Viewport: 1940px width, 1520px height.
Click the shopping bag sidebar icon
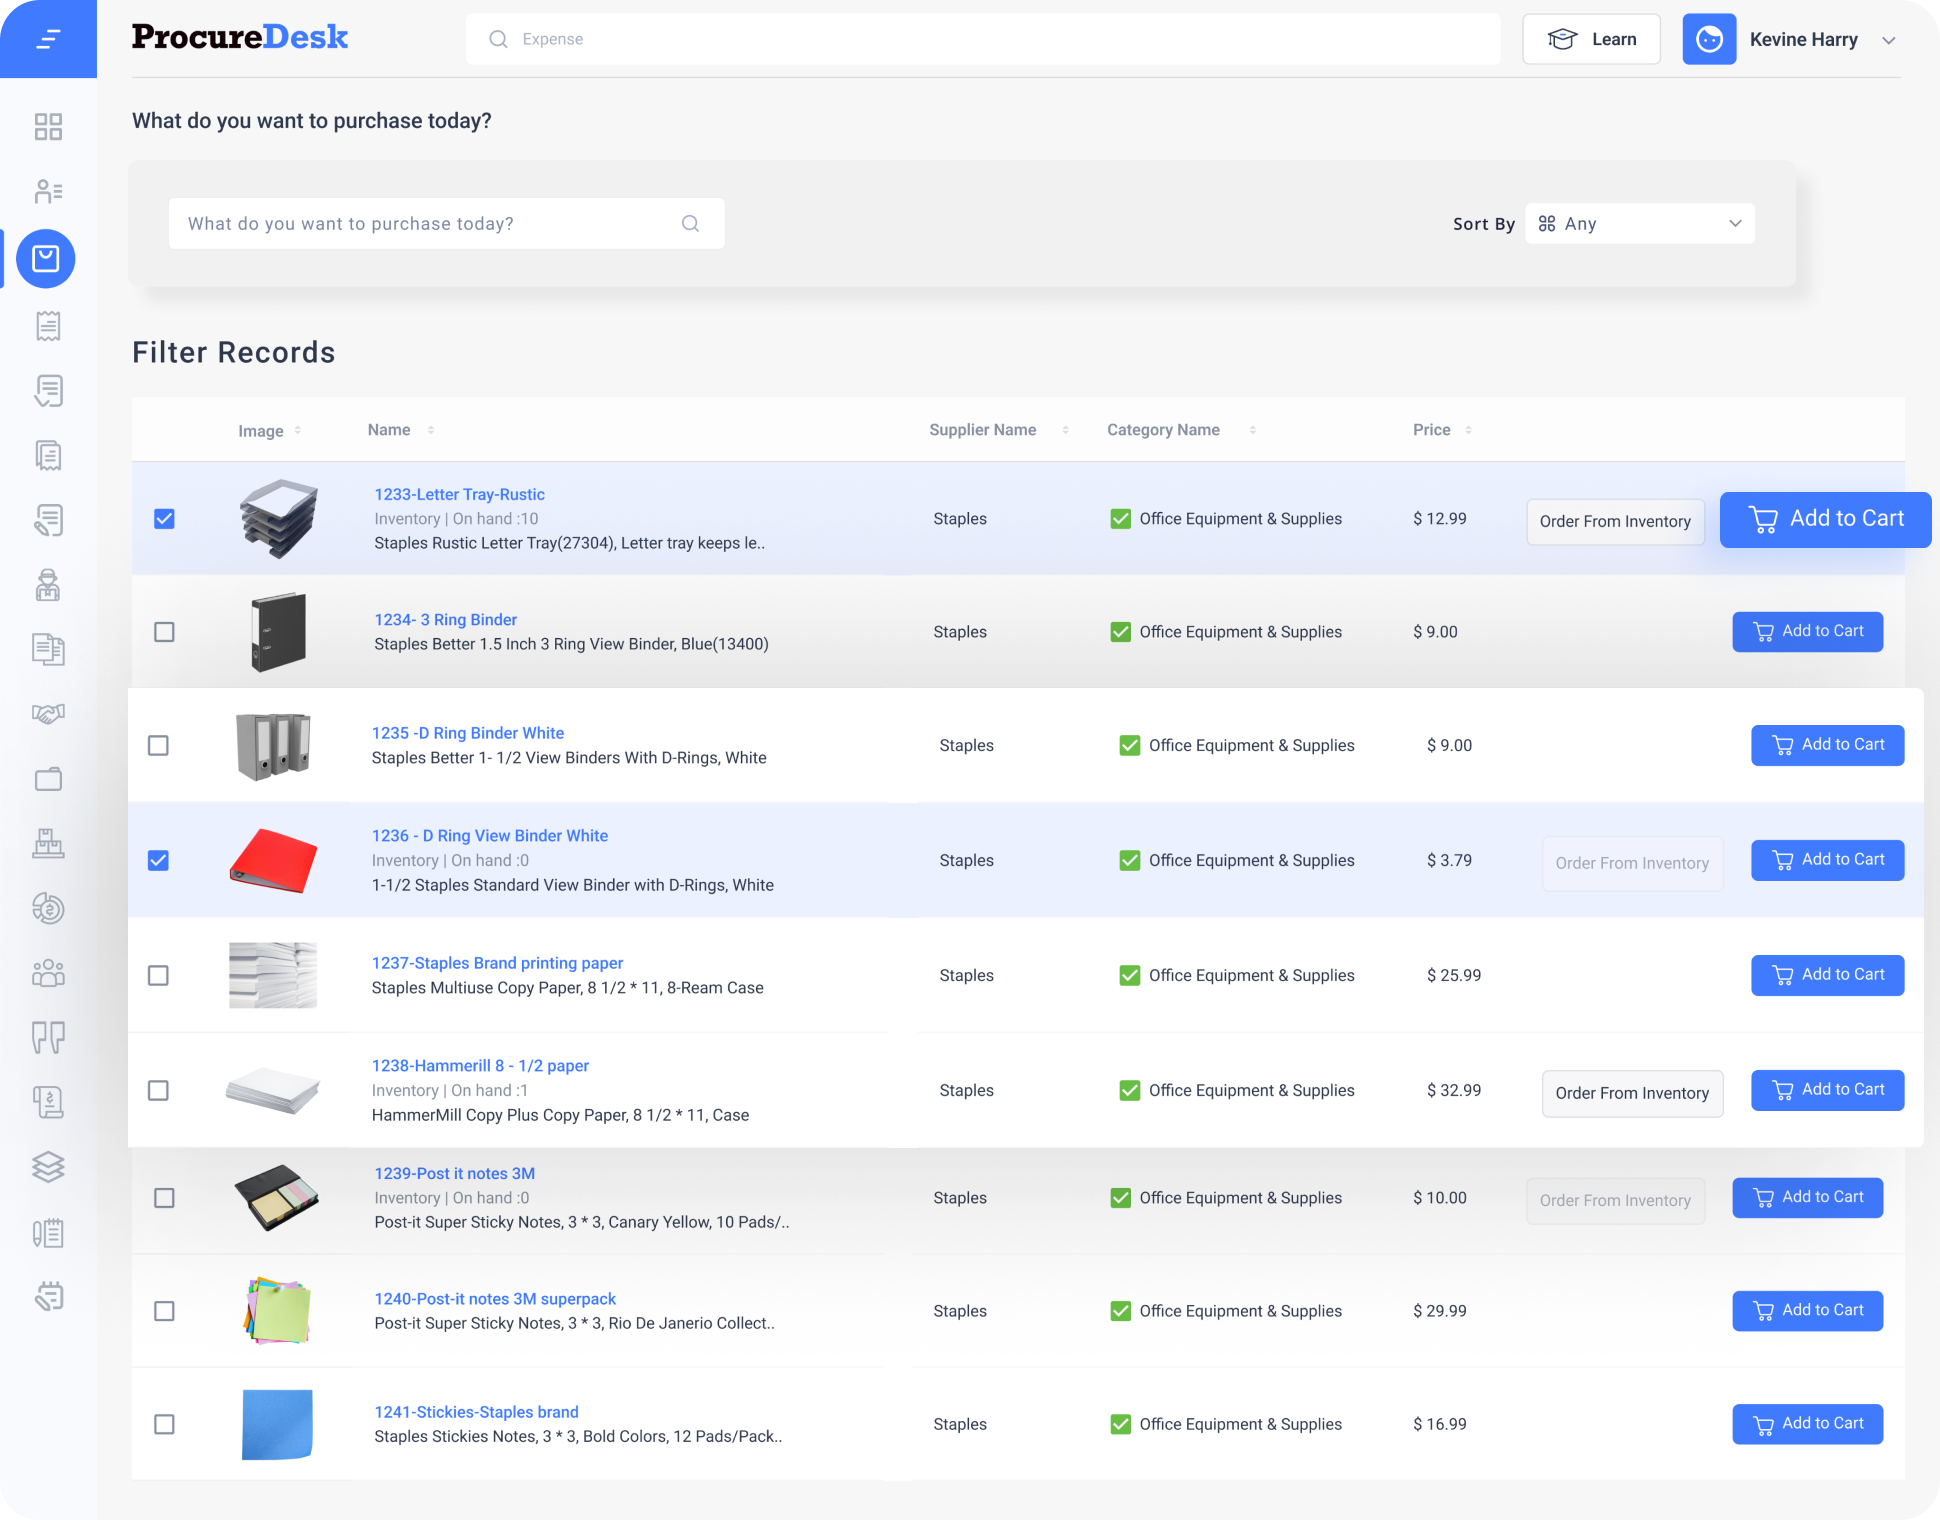(46, 259)
